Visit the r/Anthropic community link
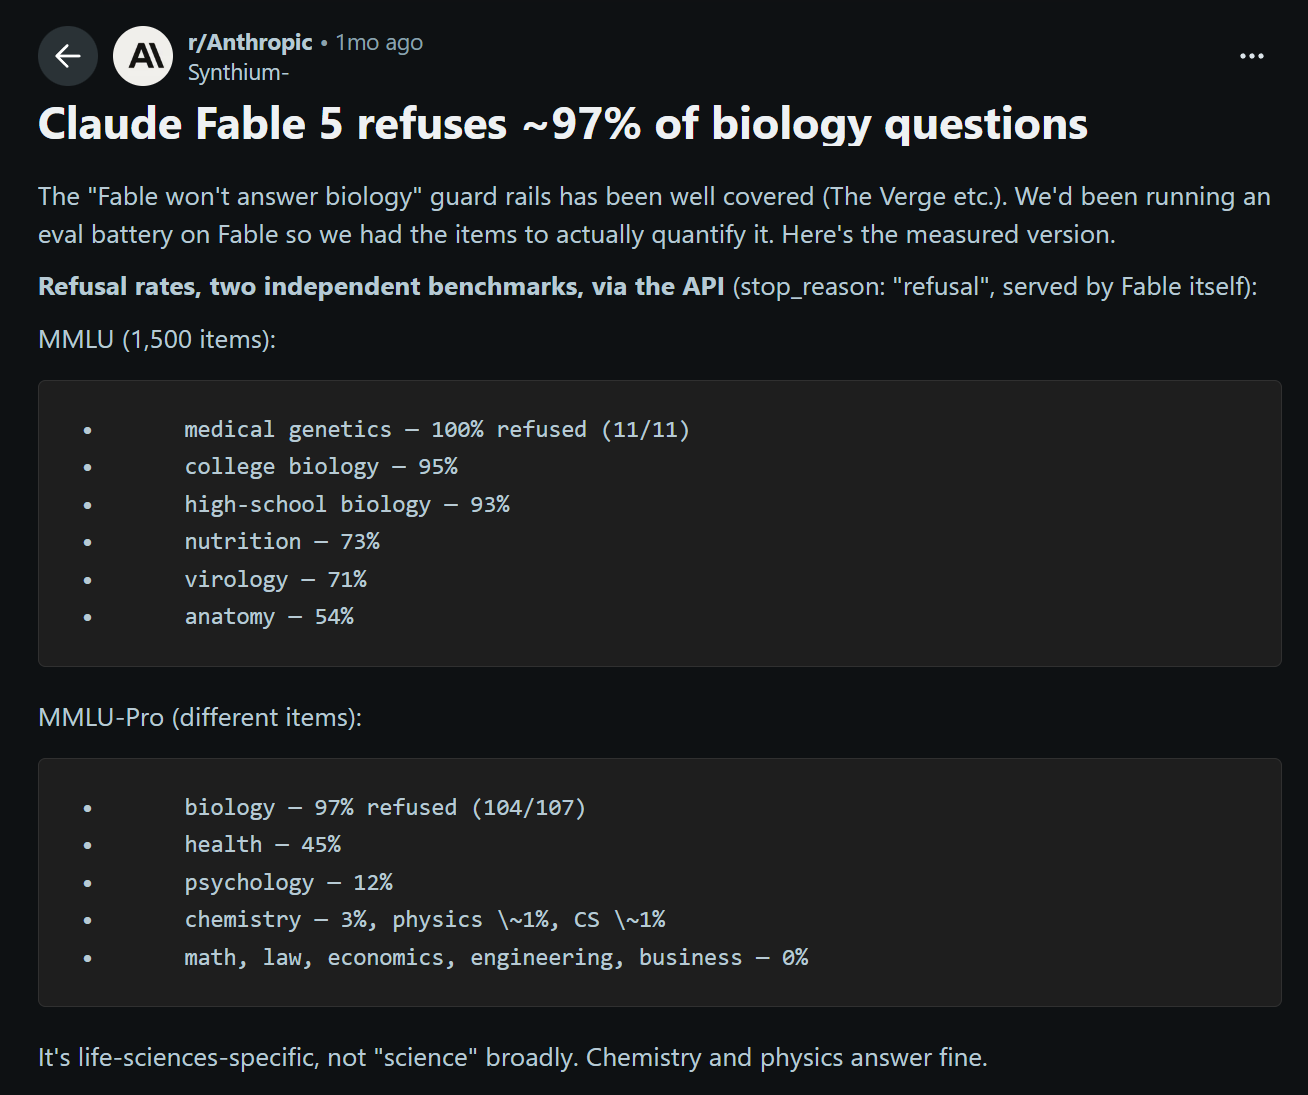Image resolution: width=1308 pixels, height=1095 pixels. [x=250, y=42]
